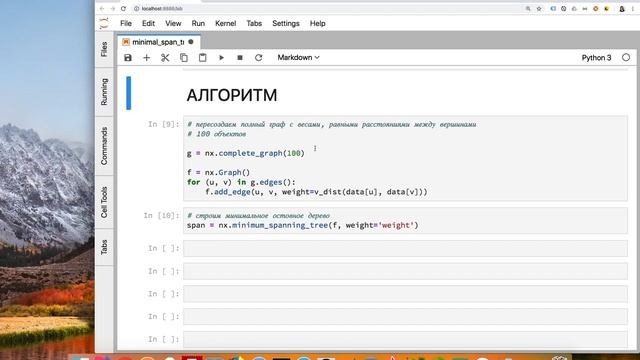Viewport: 640px width, 360px height.
Task: Open the Tabs menu
Action: pos(254,23)
